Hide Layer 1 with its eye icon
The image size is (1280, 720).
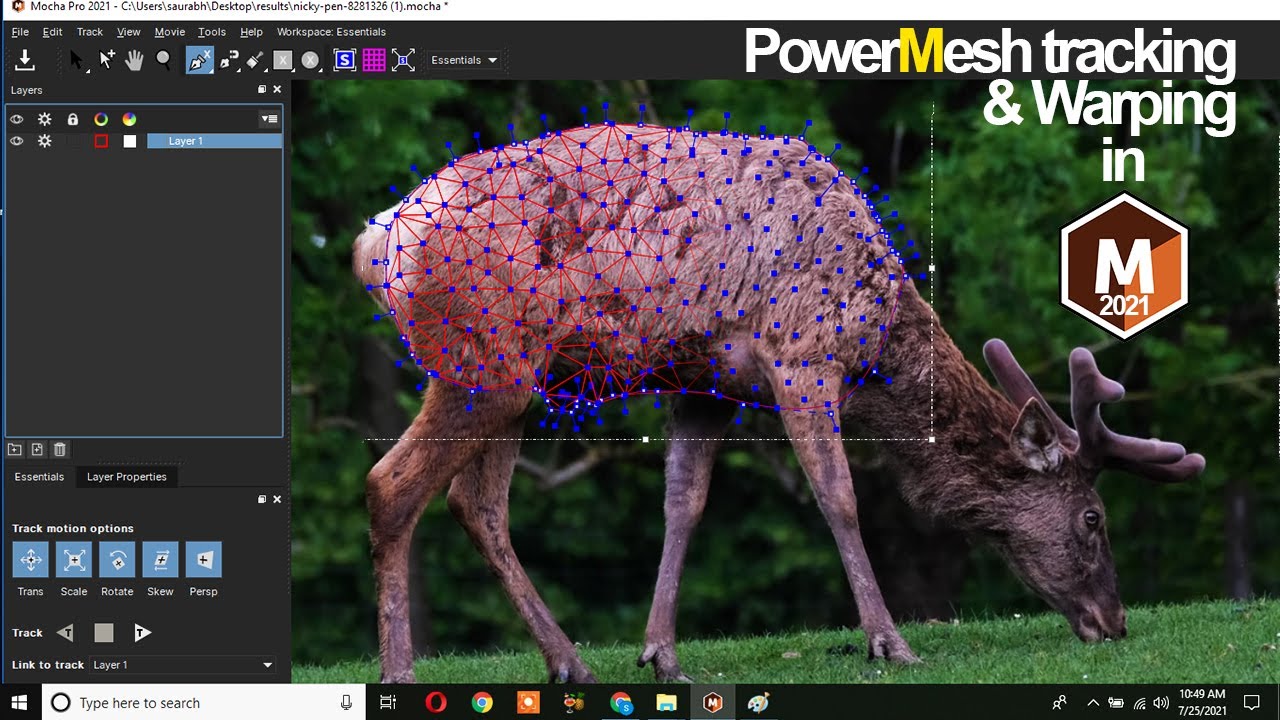[16, 141]
